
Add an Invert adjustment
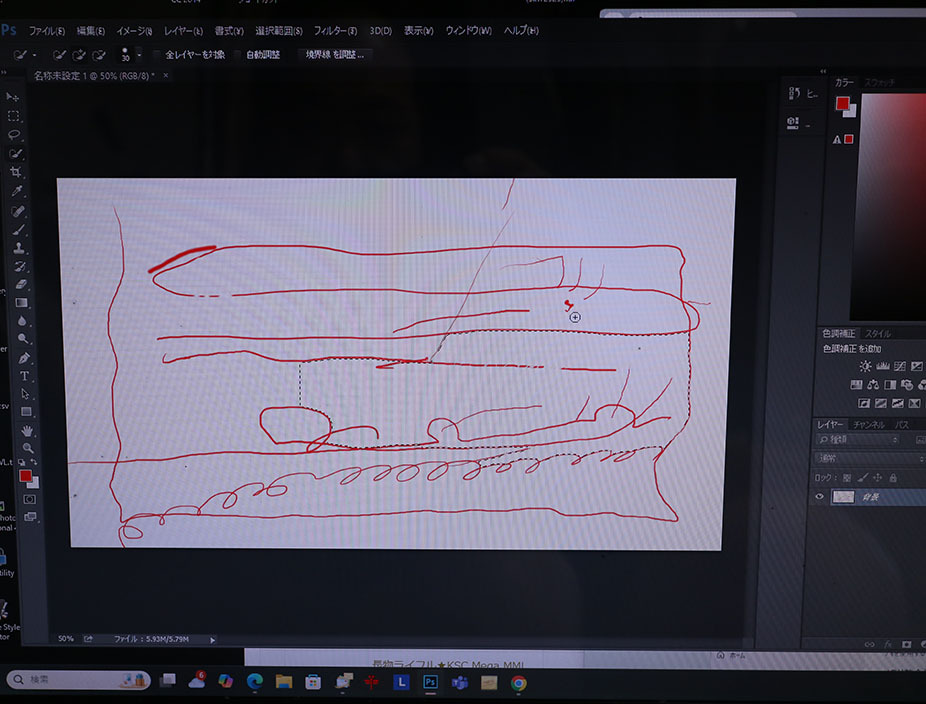click(x=863, y=403)
